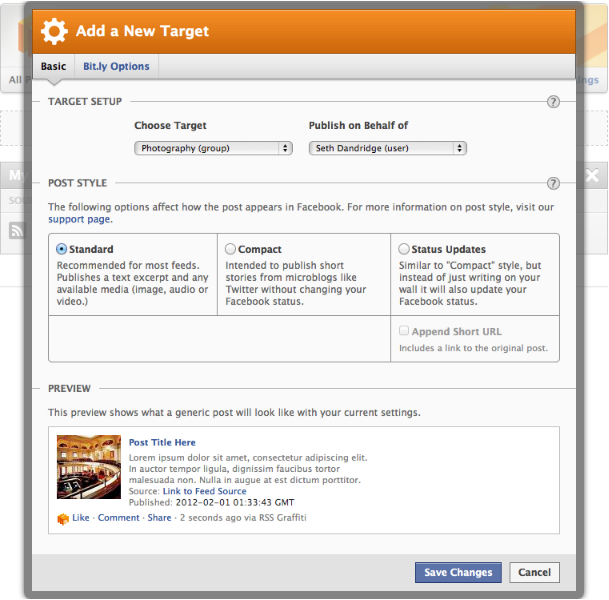Click the RSS feed icon behind the dialog
The image size is (609, 600).
[x=16, y=230]
